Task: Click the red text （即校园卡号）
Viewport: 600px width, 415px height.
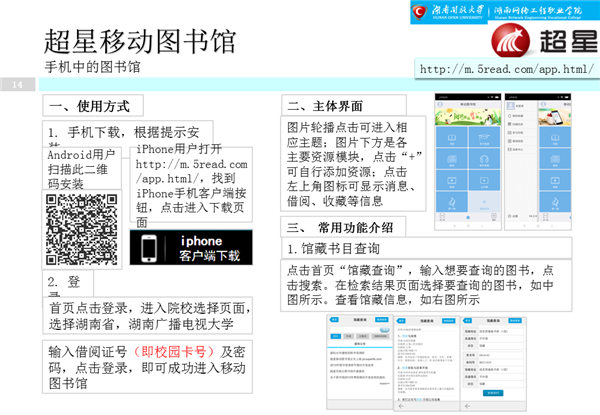Action: click(175, 352)
